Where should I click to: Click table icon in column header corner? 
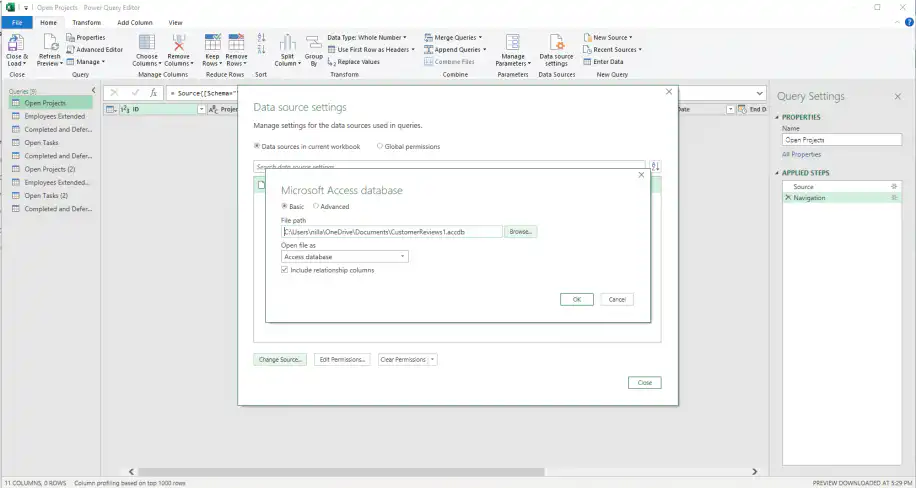coord(111,109)
